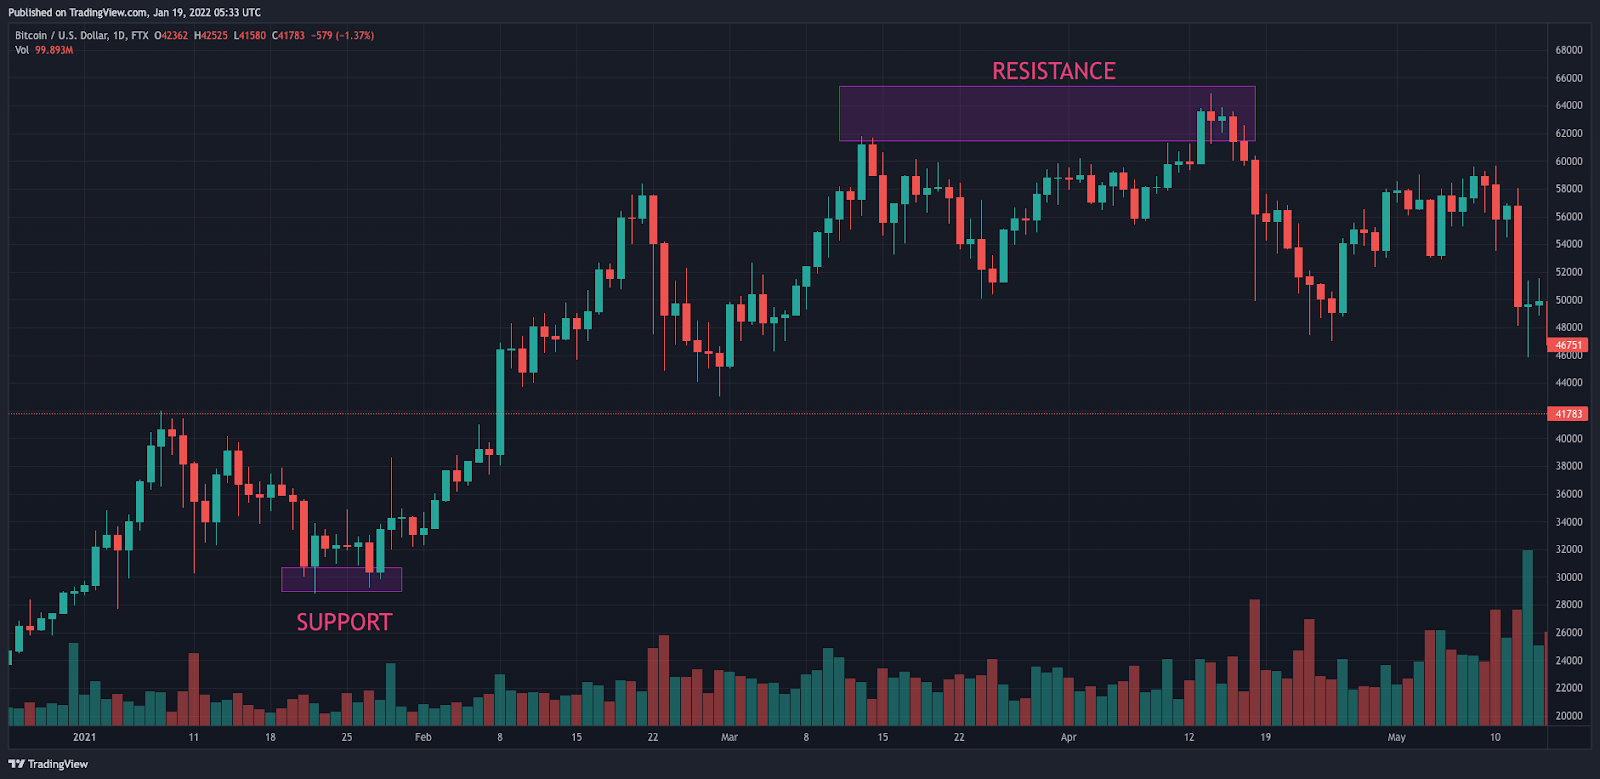Click the 68000 price axis label

point(1568,50)
